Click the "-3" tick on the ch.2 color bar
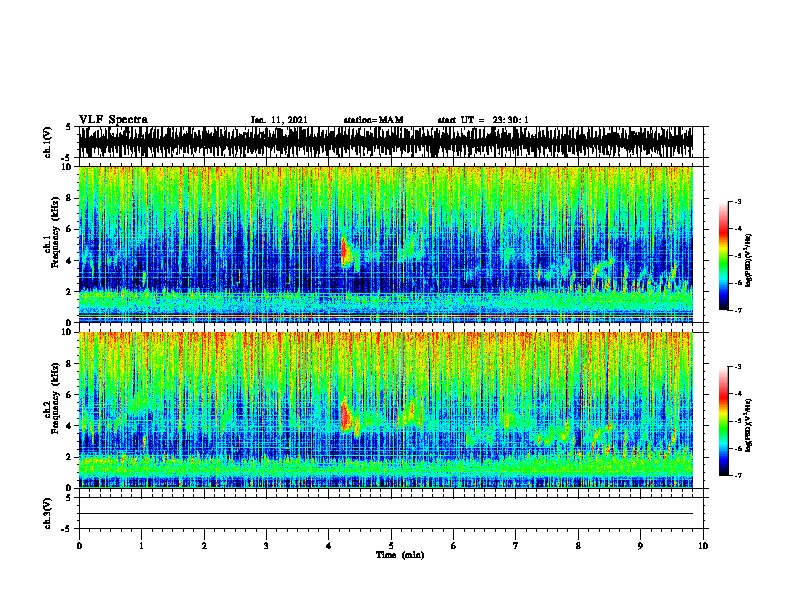The width and height of the screenshot is (792, 612). [738, 367]
